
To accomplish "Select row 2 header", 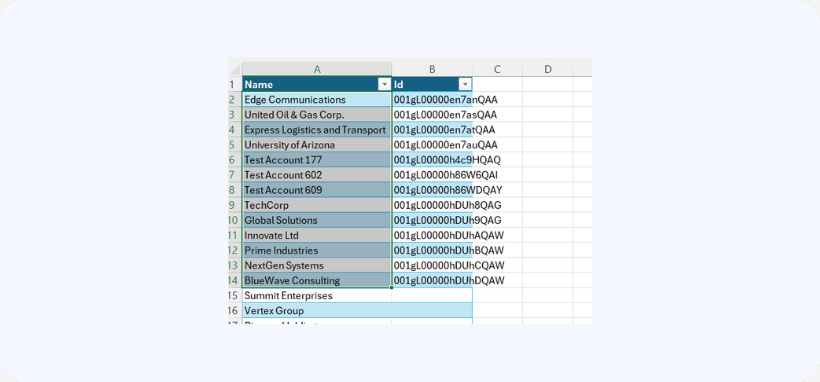I will pyautogui.click(x=235, y=99).
